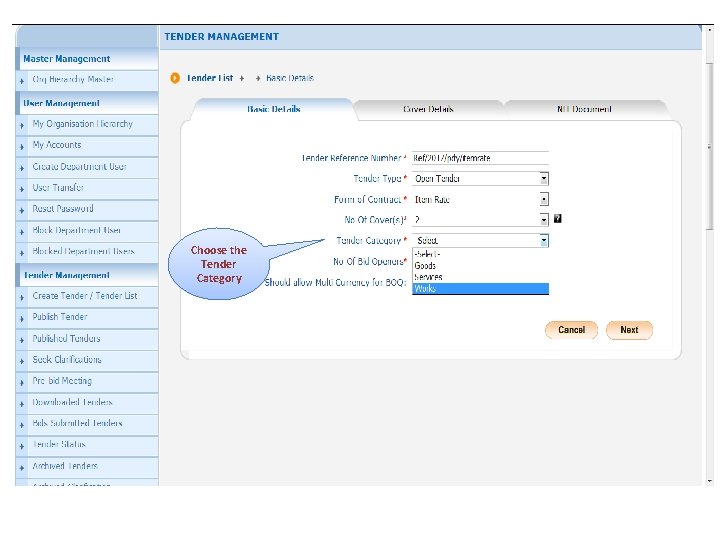The height and width of the screenshot is (540, 720).
Task: Choose Goods from Tender Category list
Action: click(480, 266)
